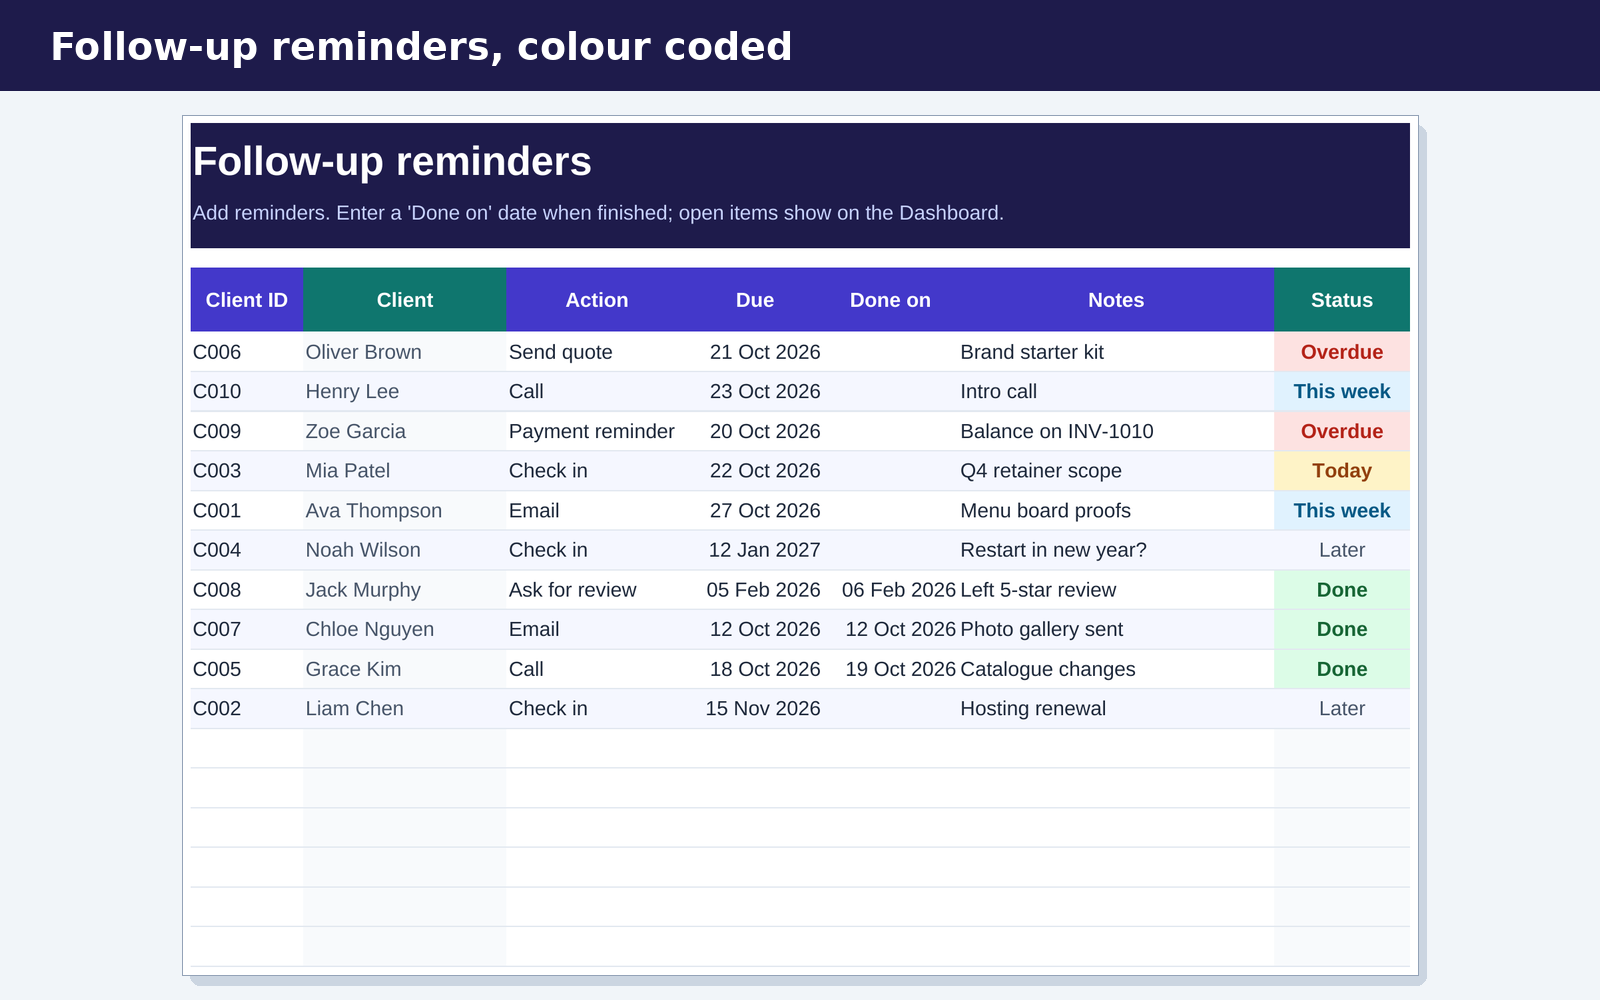Click the Hosting renewal note cell
The width and height of the screenshot is (1600, 1000).
[x=1116, y=708]
